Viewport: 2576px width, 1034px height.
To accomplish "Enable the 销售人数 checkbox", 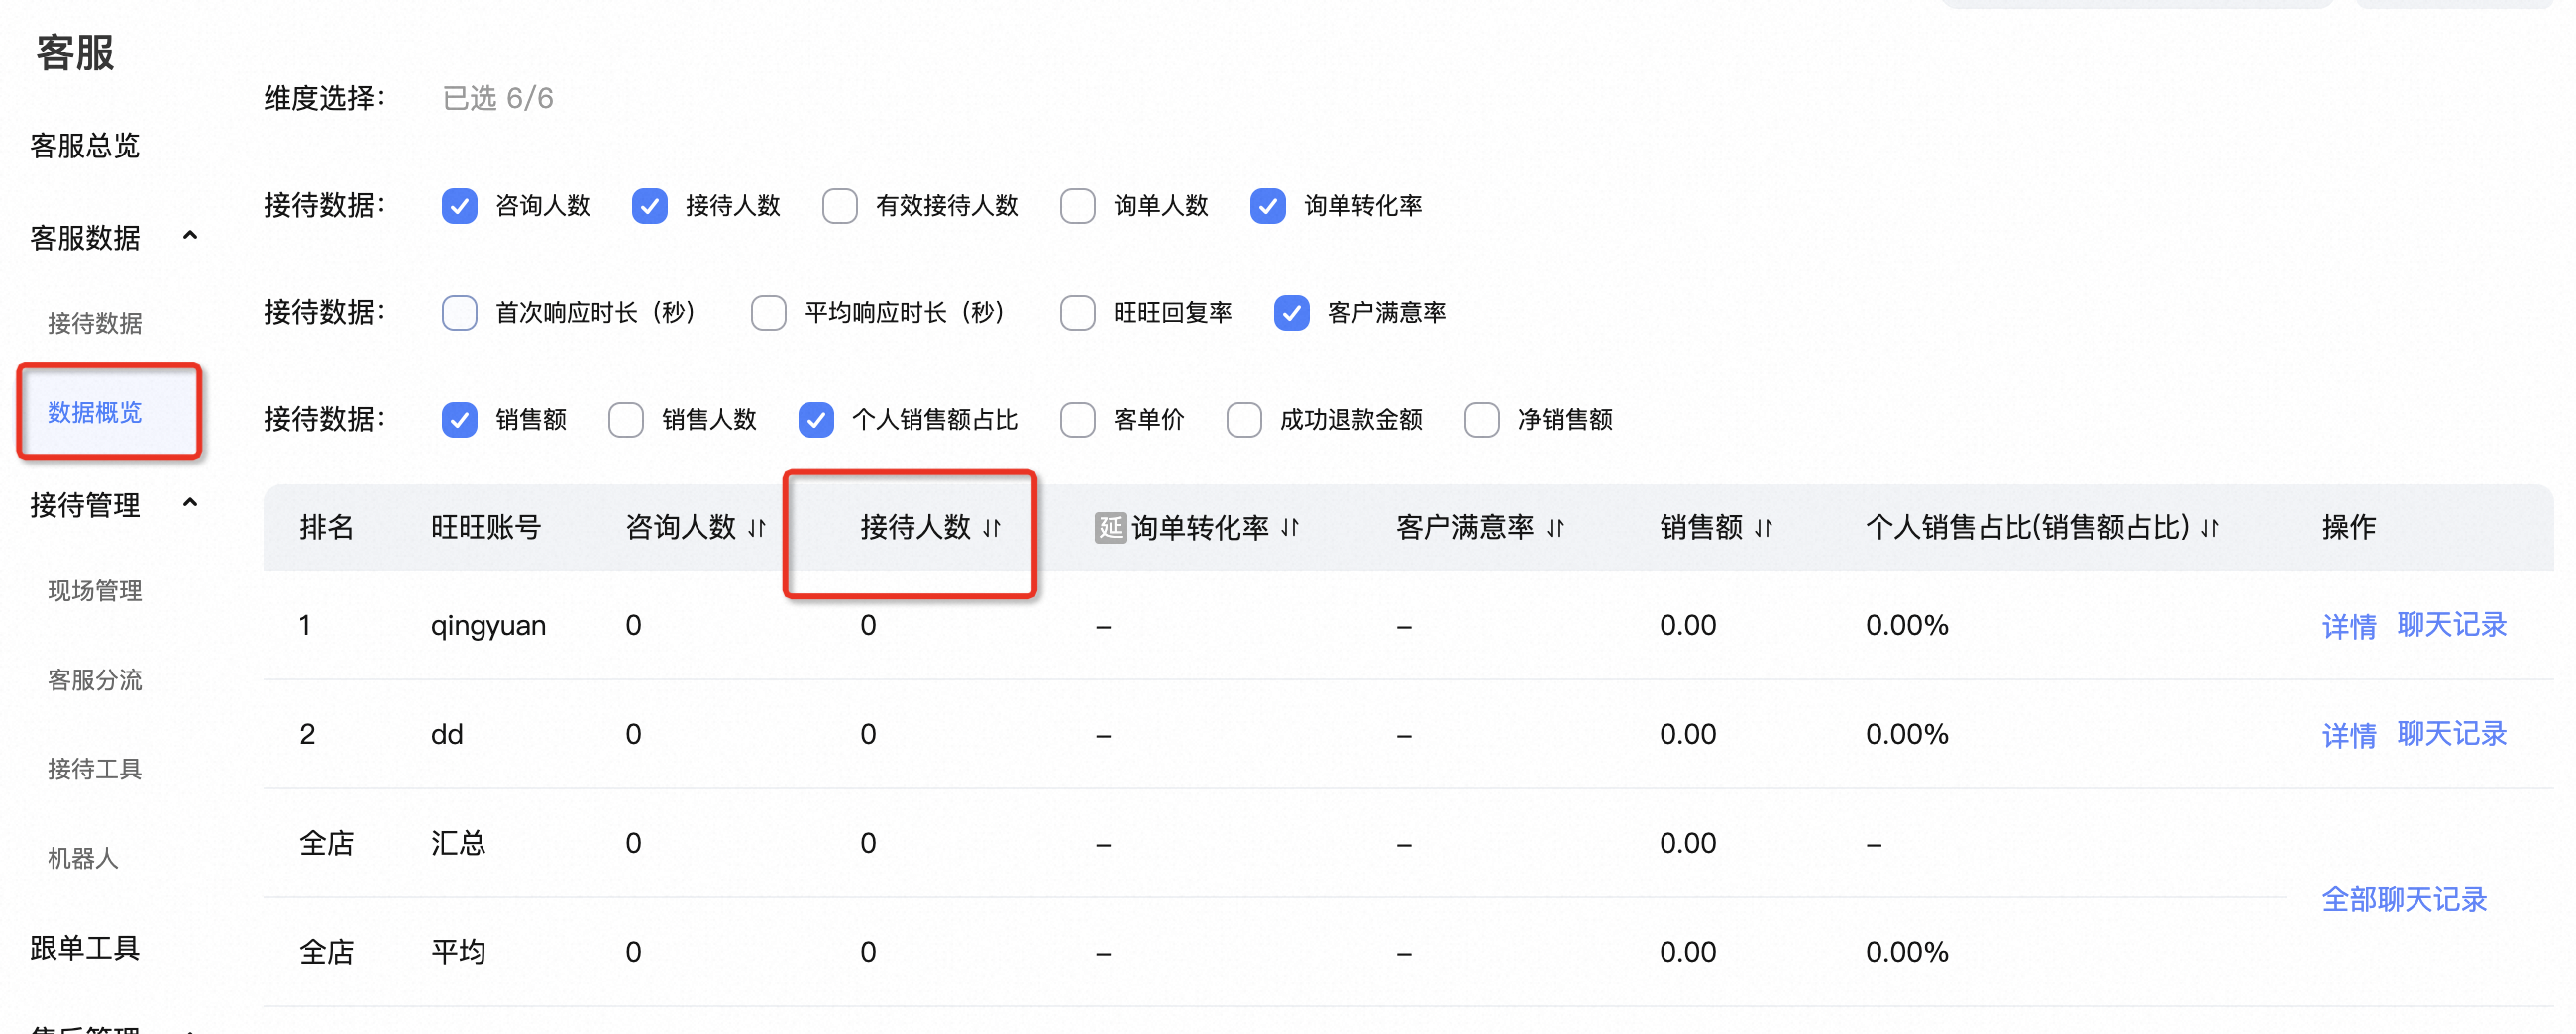I will tap(626, 420).
